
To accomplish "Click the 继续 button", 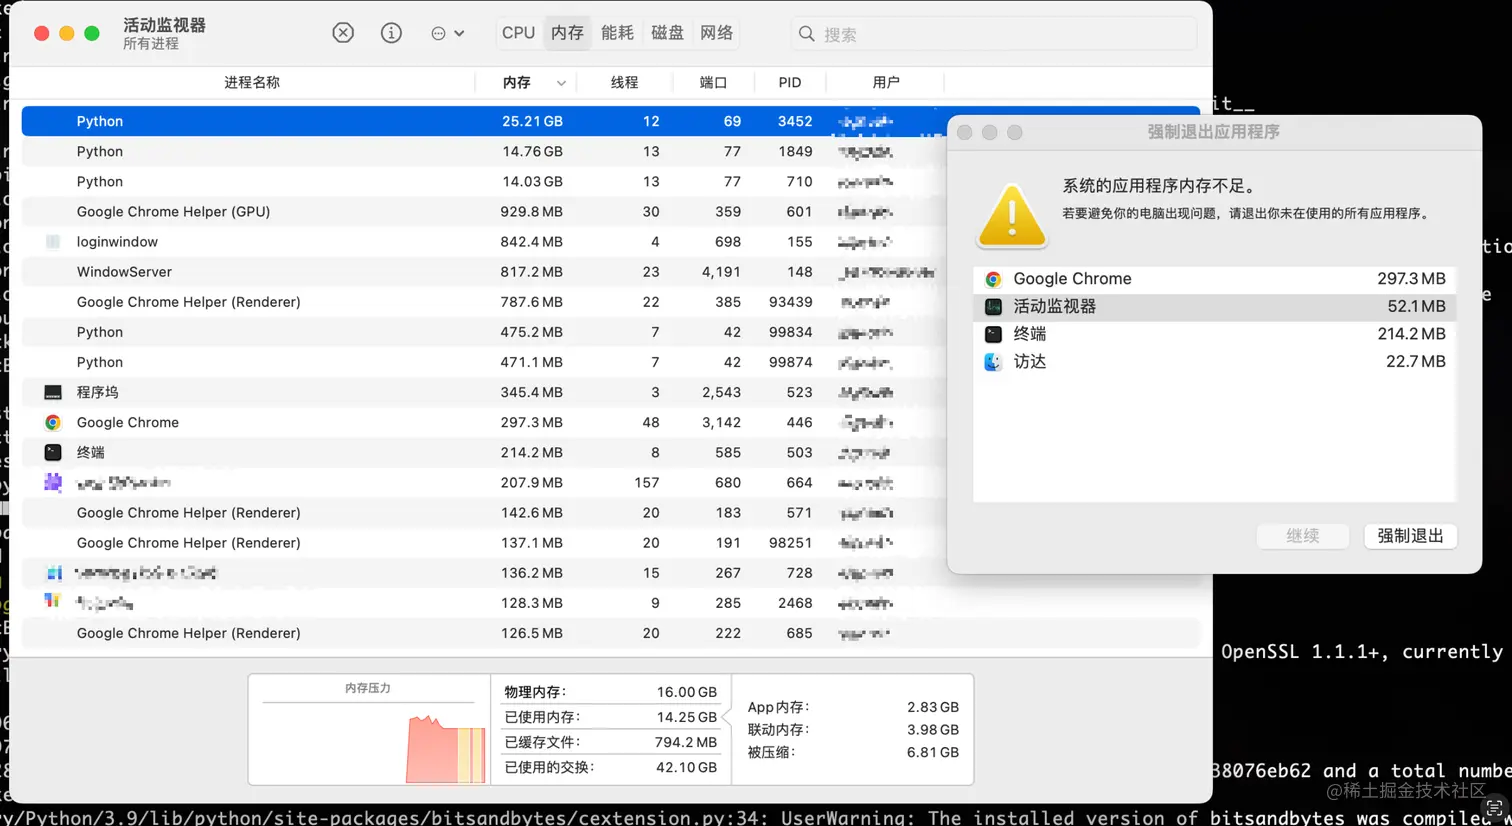I will (x=1303, y=536).
